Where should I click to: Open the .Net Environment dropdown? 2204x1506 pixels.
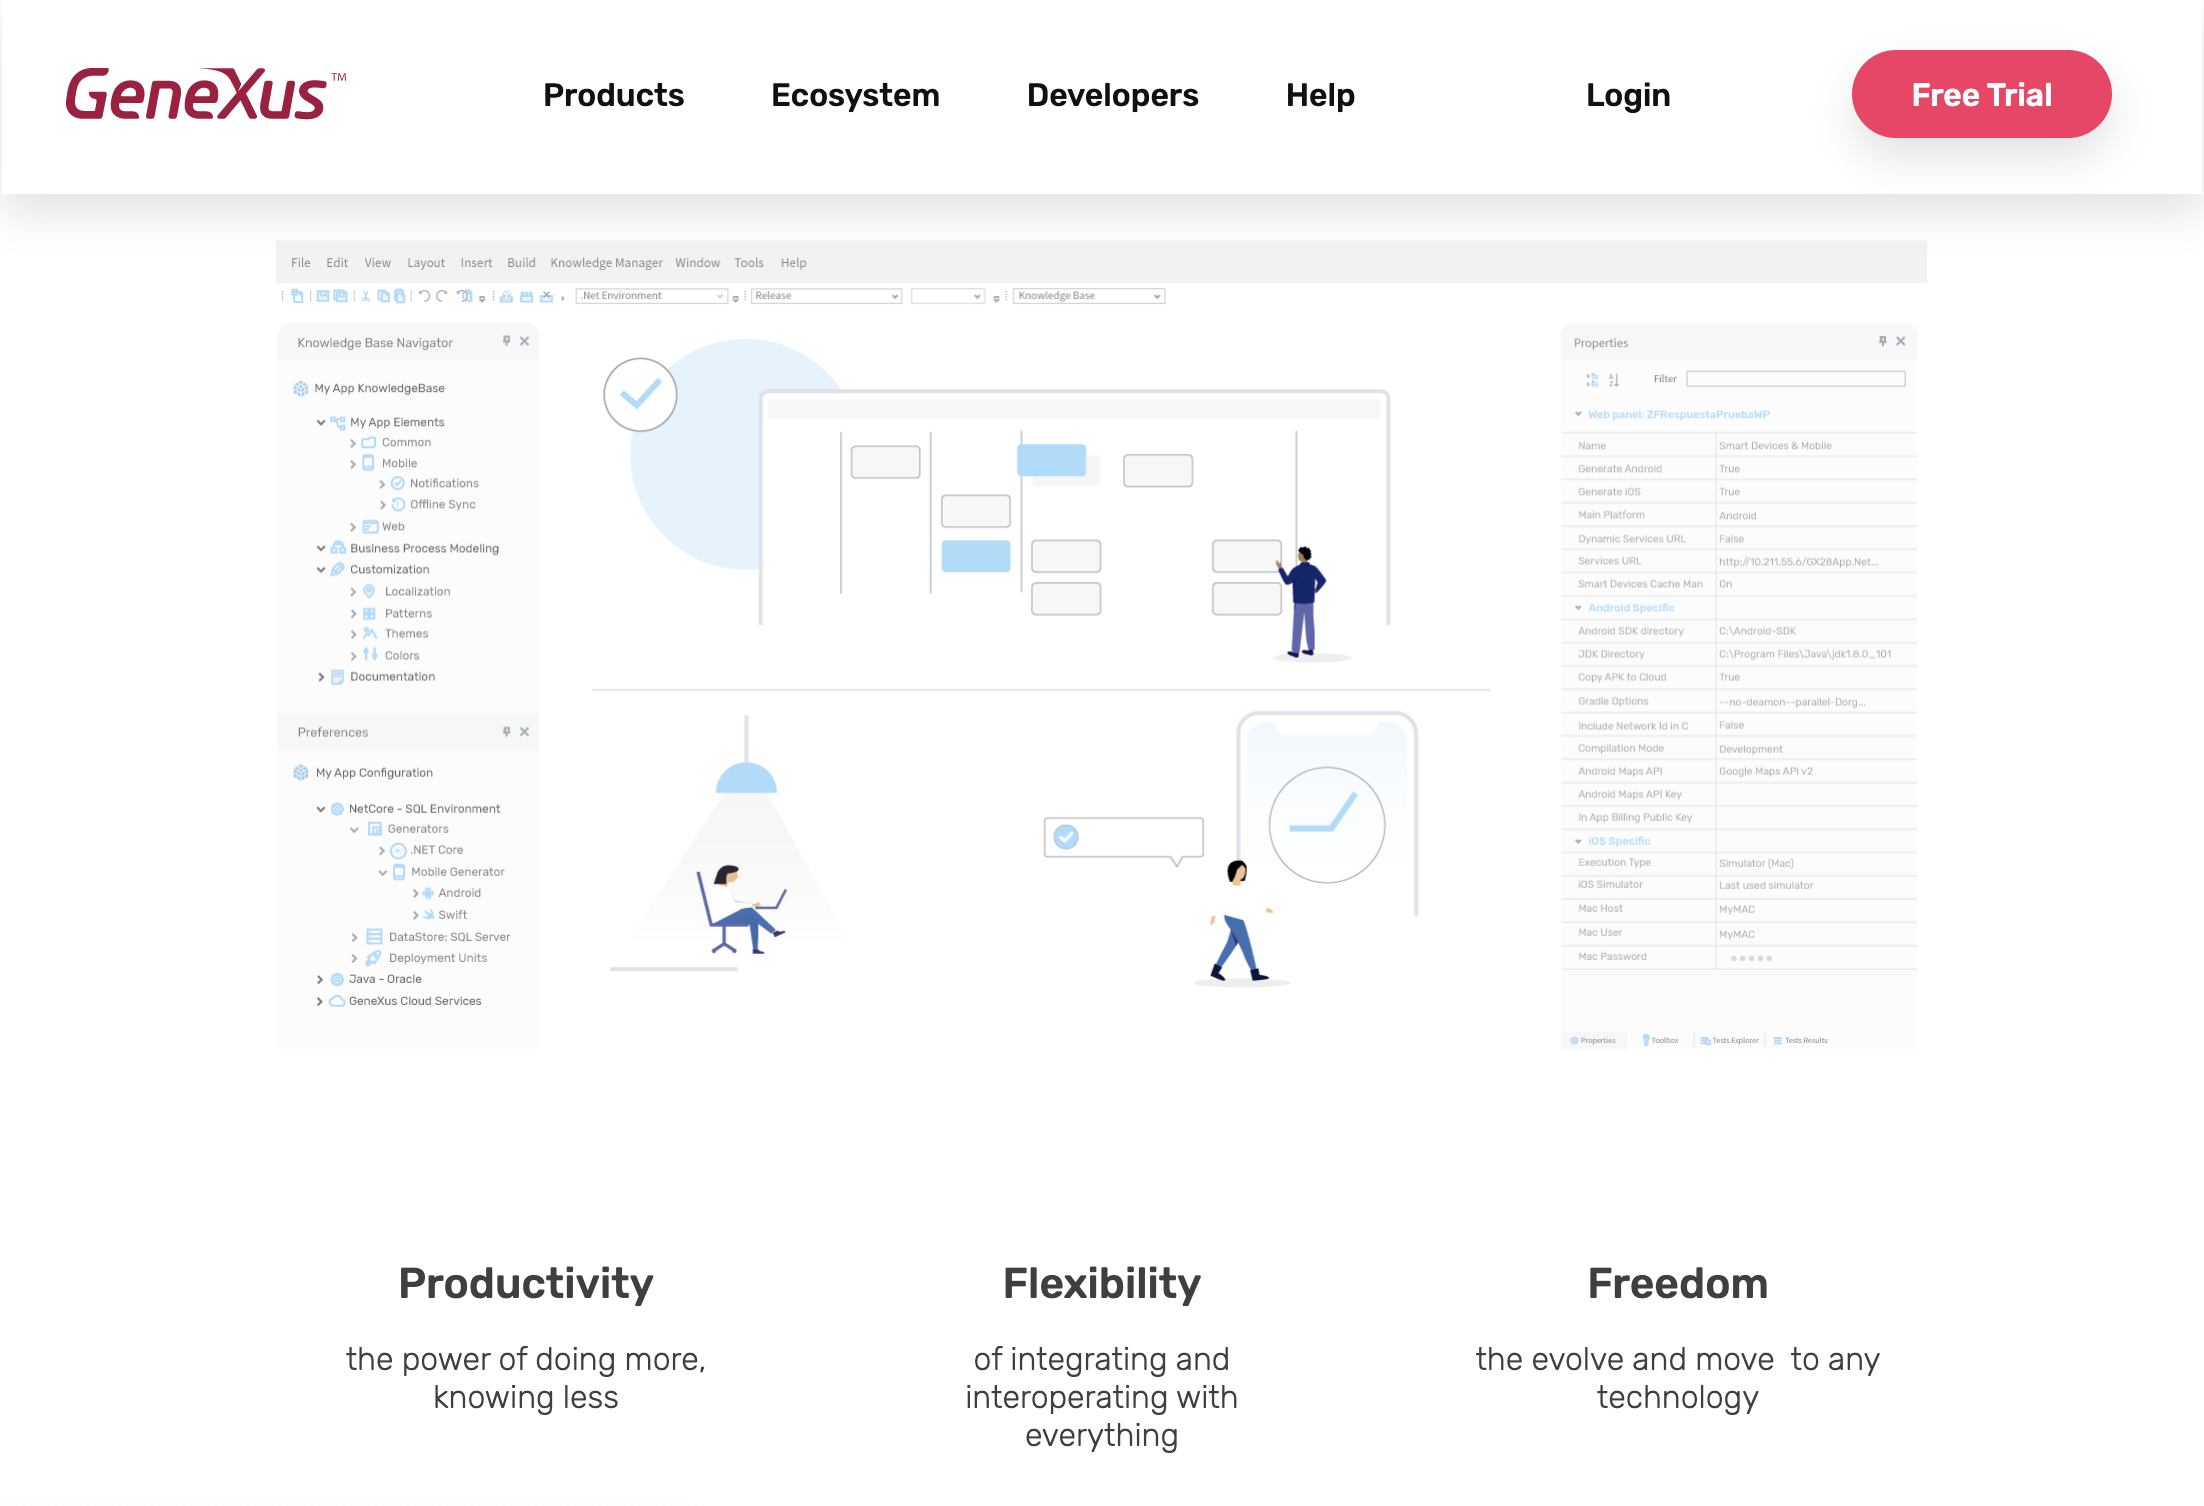point(652,296)
